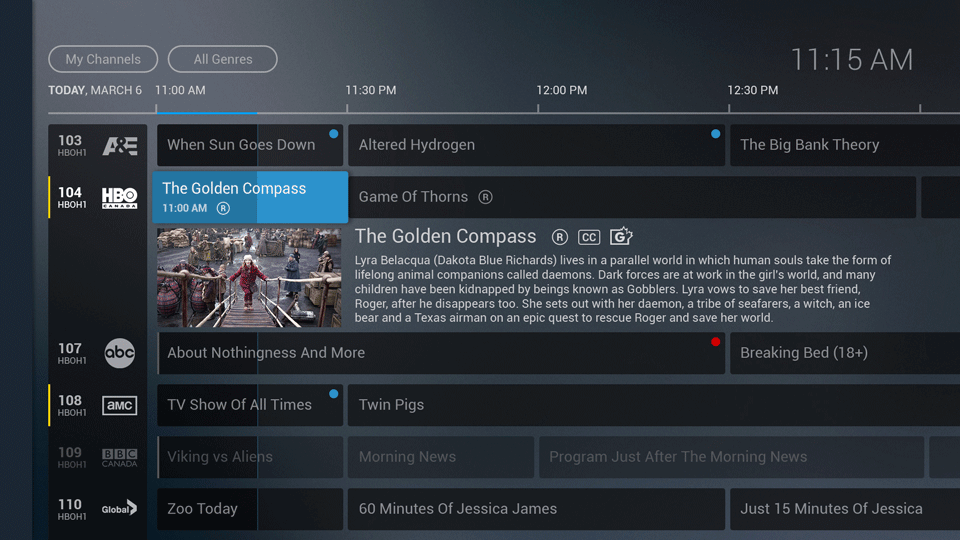Click red recording dot on About Nothingness And More
Screen dimensions: 960x540
[716, 342]
